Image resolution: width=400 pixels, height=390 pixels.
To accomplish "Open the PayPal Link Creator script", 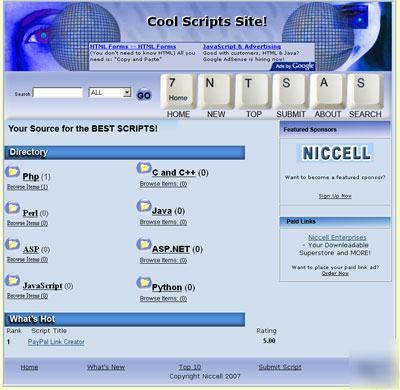I will click(56, 342).
